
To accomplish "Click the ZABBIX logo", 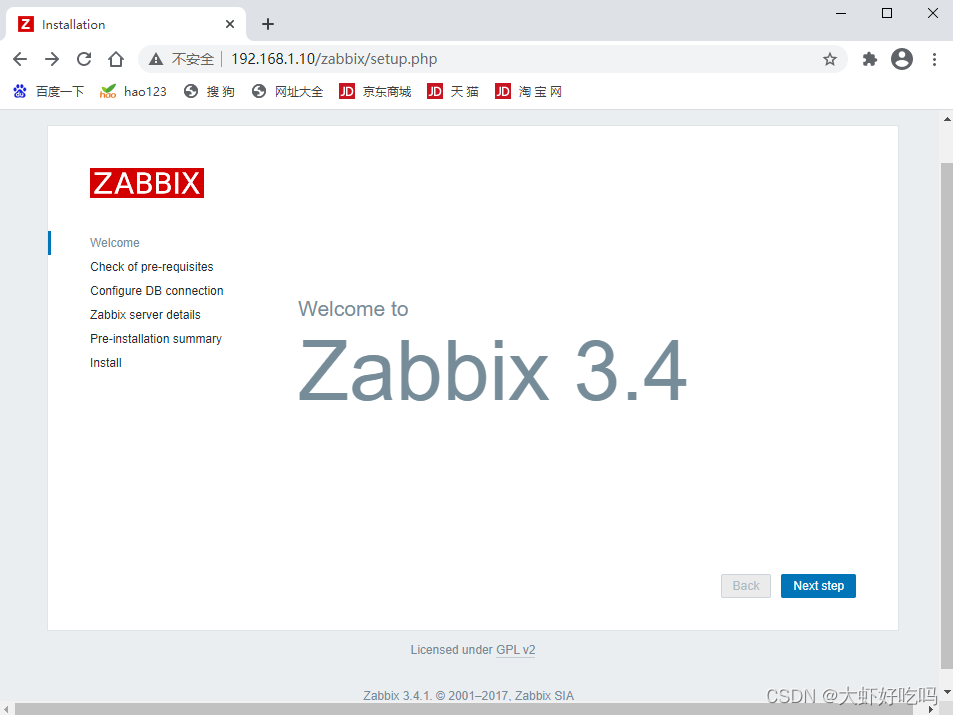I will pos(146,183).
